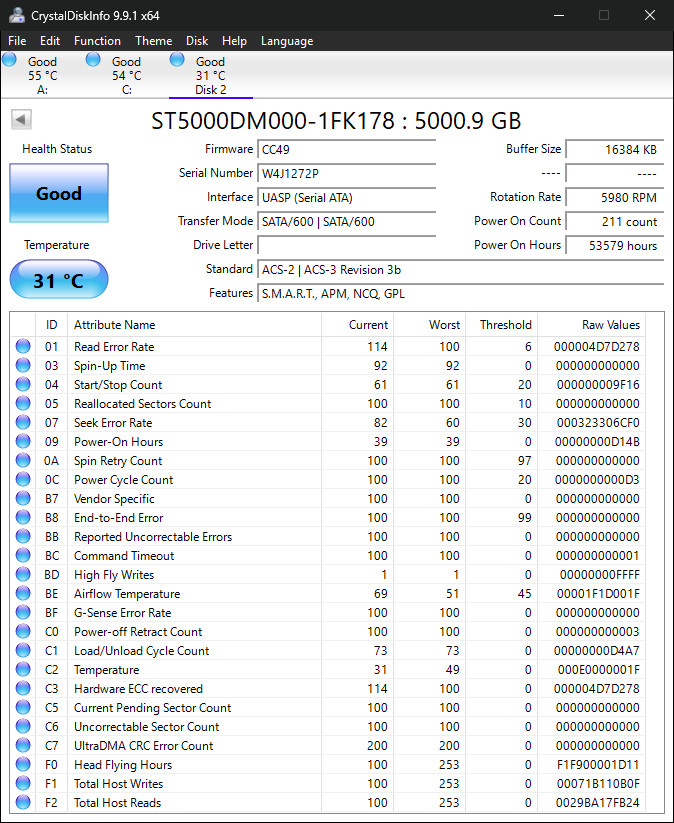Switch to the Disk 2 tab
Viewport: 674px width, 823px height.
point(210,75)
